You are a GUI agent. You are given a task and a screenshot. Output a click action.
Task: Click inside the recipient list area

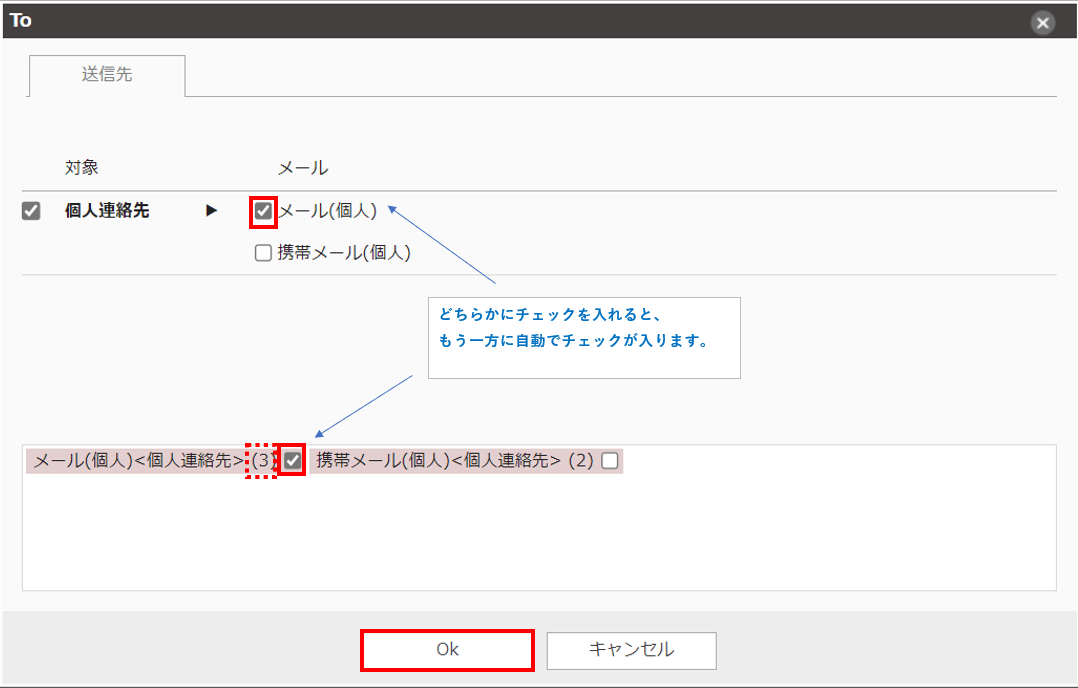540,530
